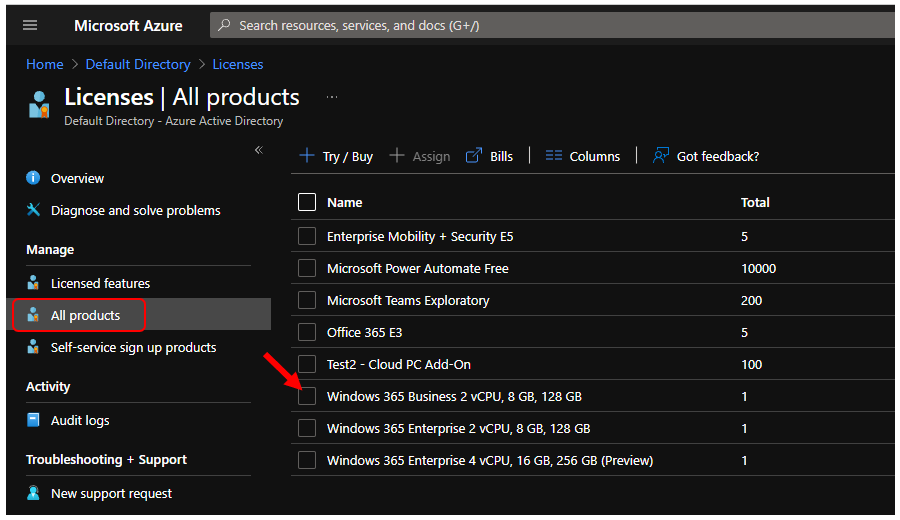Click the Self-service sign up products icon
The height and width of the screenshot is (520, 900).
pyautogui.click(x=33, y=347)
